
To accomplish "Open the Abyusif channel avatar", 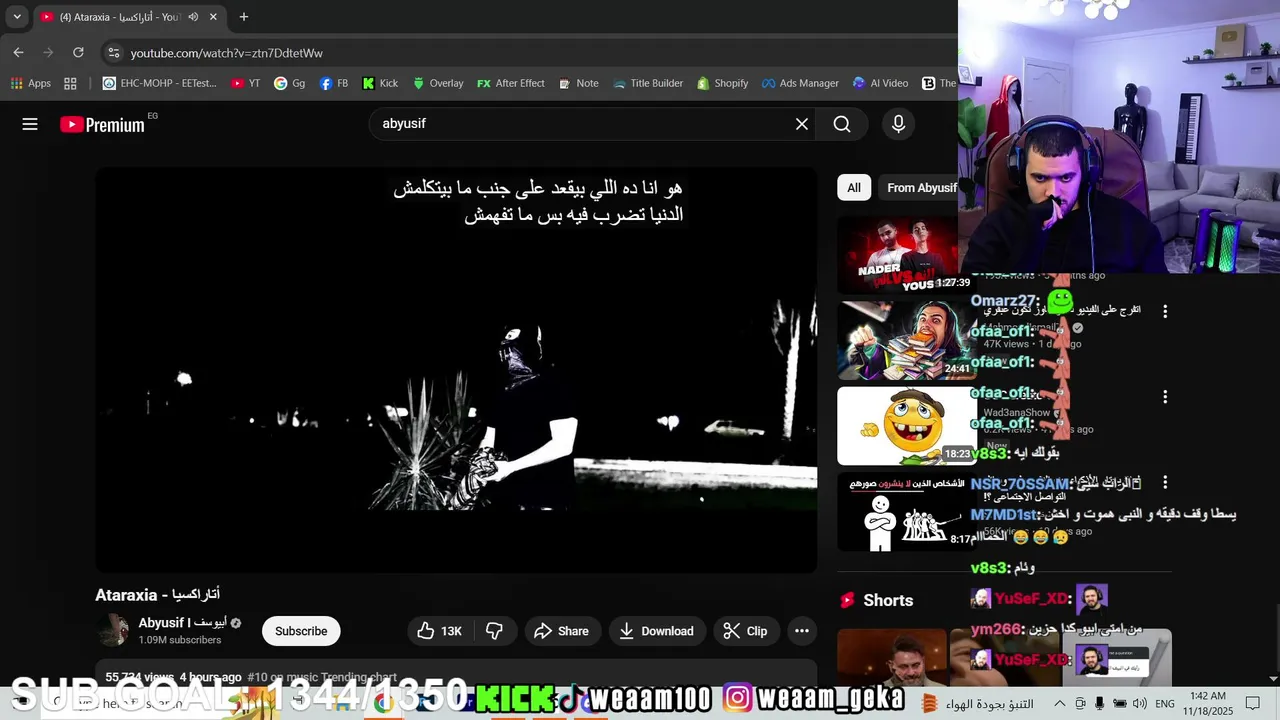I will [113, 631].
